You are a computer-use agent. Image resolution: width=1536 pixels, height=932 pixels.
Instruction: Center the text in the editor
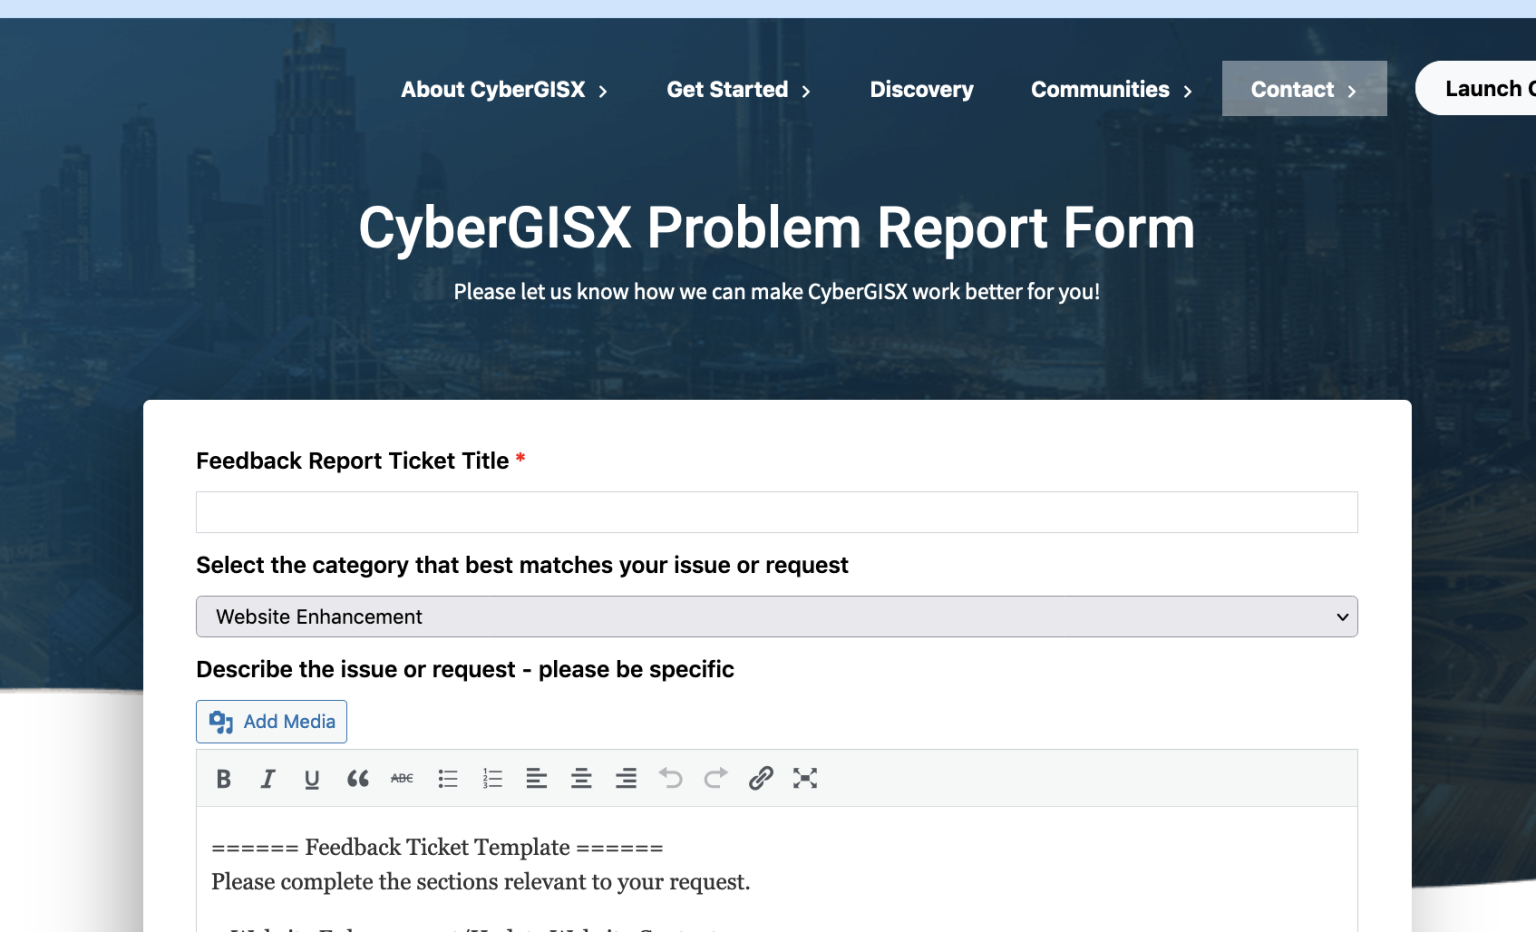tap(581, 778)
